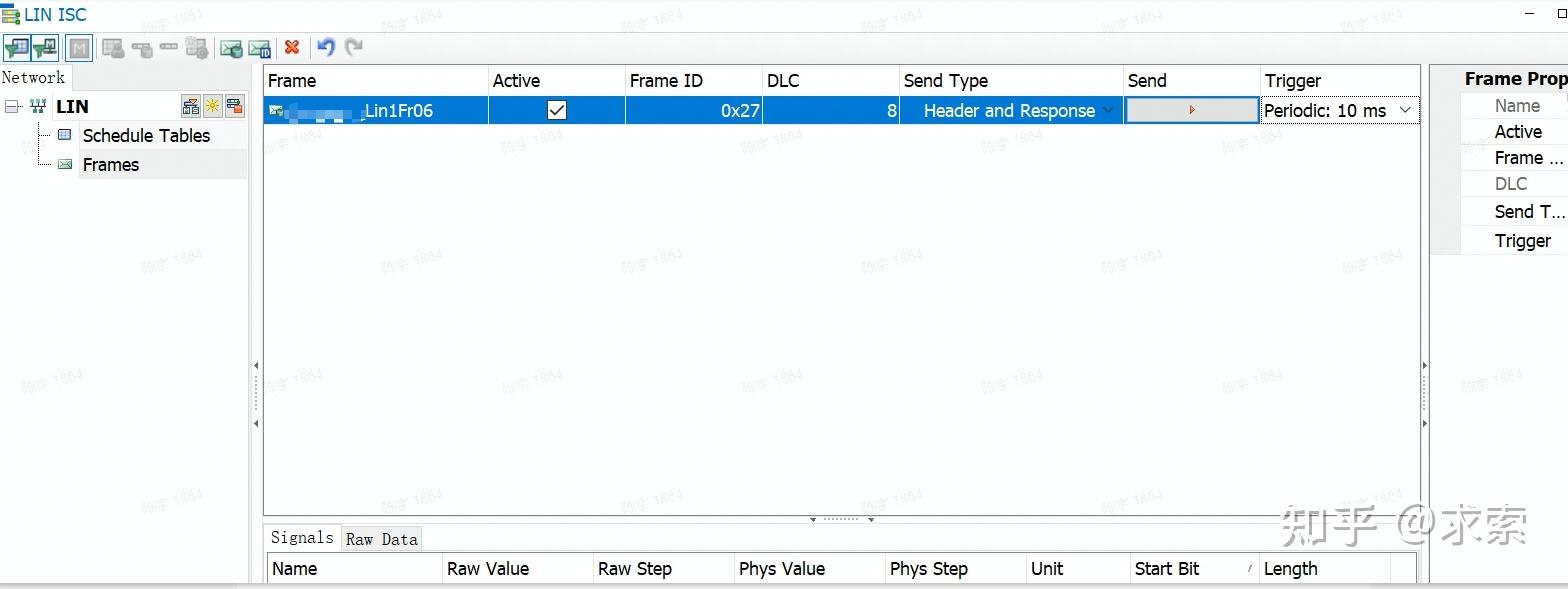
Task: Undo last action with blue arrow
Action: click(x=325, y=47)
